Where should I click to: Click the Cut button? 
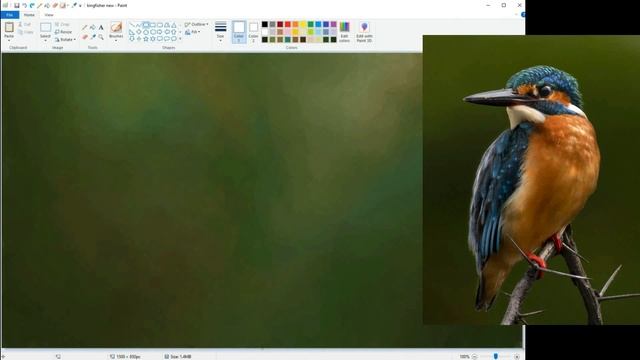click(x=25, y=24)
